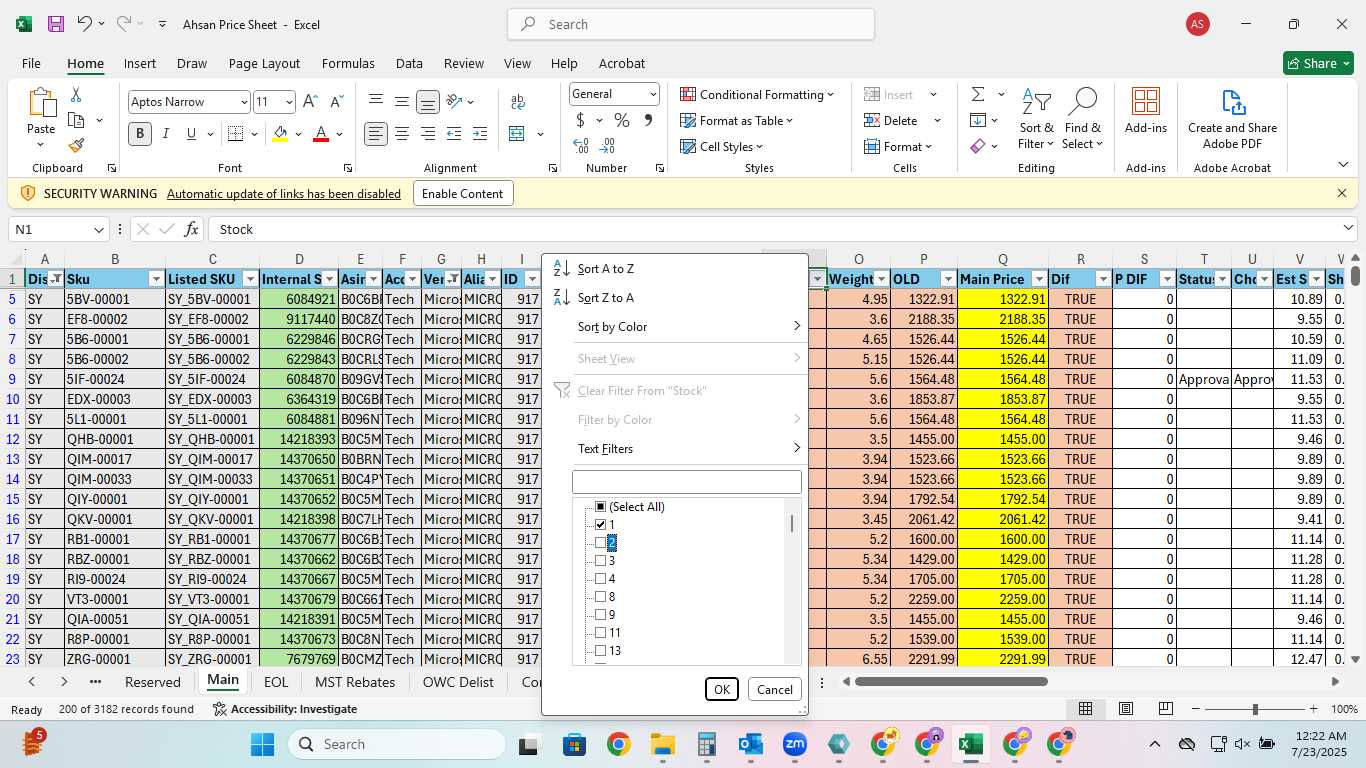
Task: Expand Text Filters submenu
Action: [x=689, y=449]
